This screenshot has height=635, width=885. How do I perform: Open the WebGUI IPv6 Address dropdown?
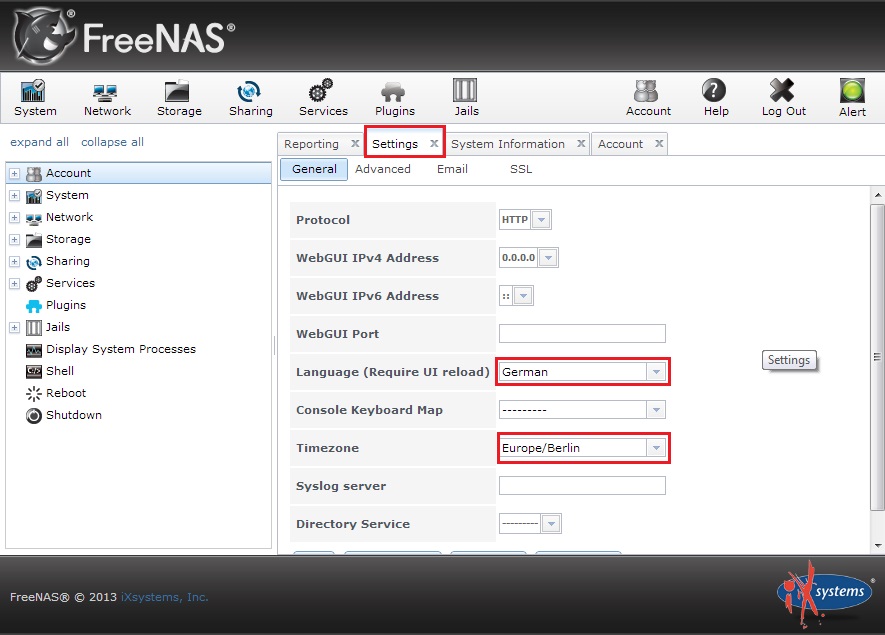(523, 296)
